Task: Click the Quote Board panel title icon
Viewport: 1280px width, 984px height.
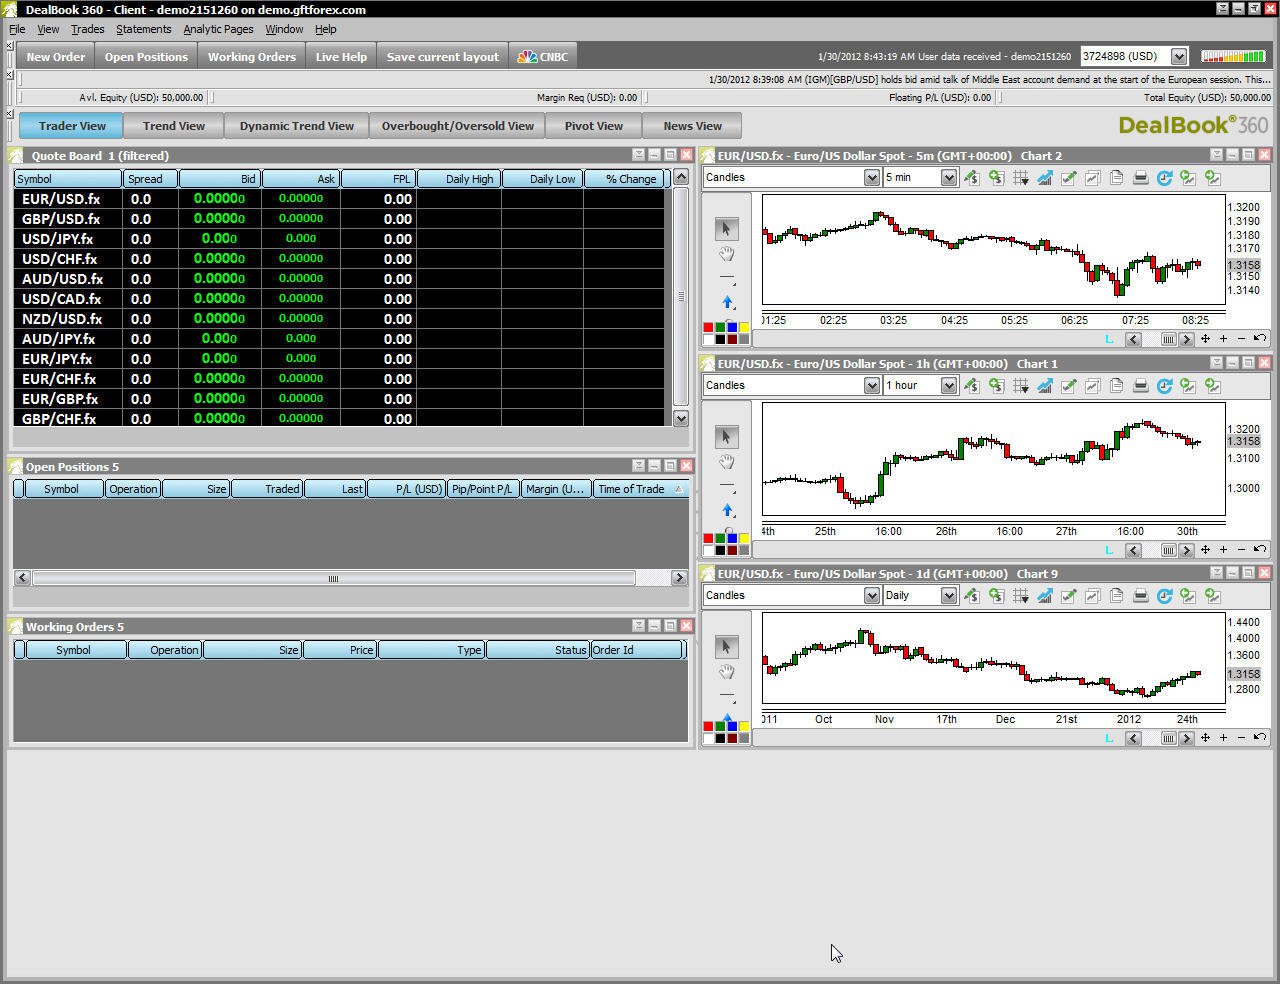Action: point(16,155)
